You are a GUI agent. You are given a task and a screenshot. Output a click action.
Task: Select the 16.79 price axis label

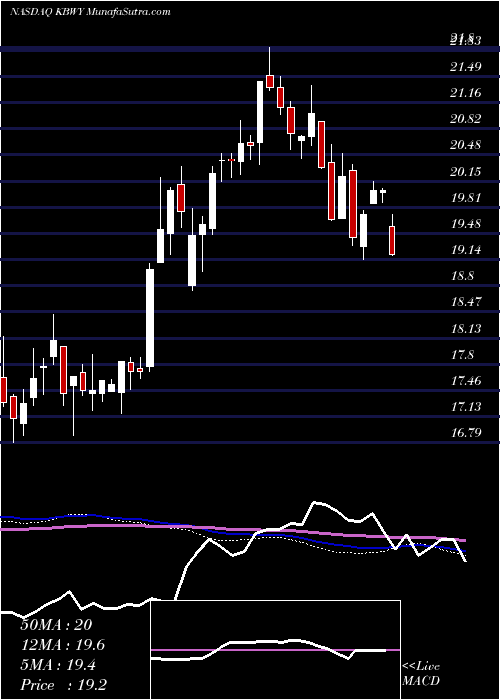point(466,433)
